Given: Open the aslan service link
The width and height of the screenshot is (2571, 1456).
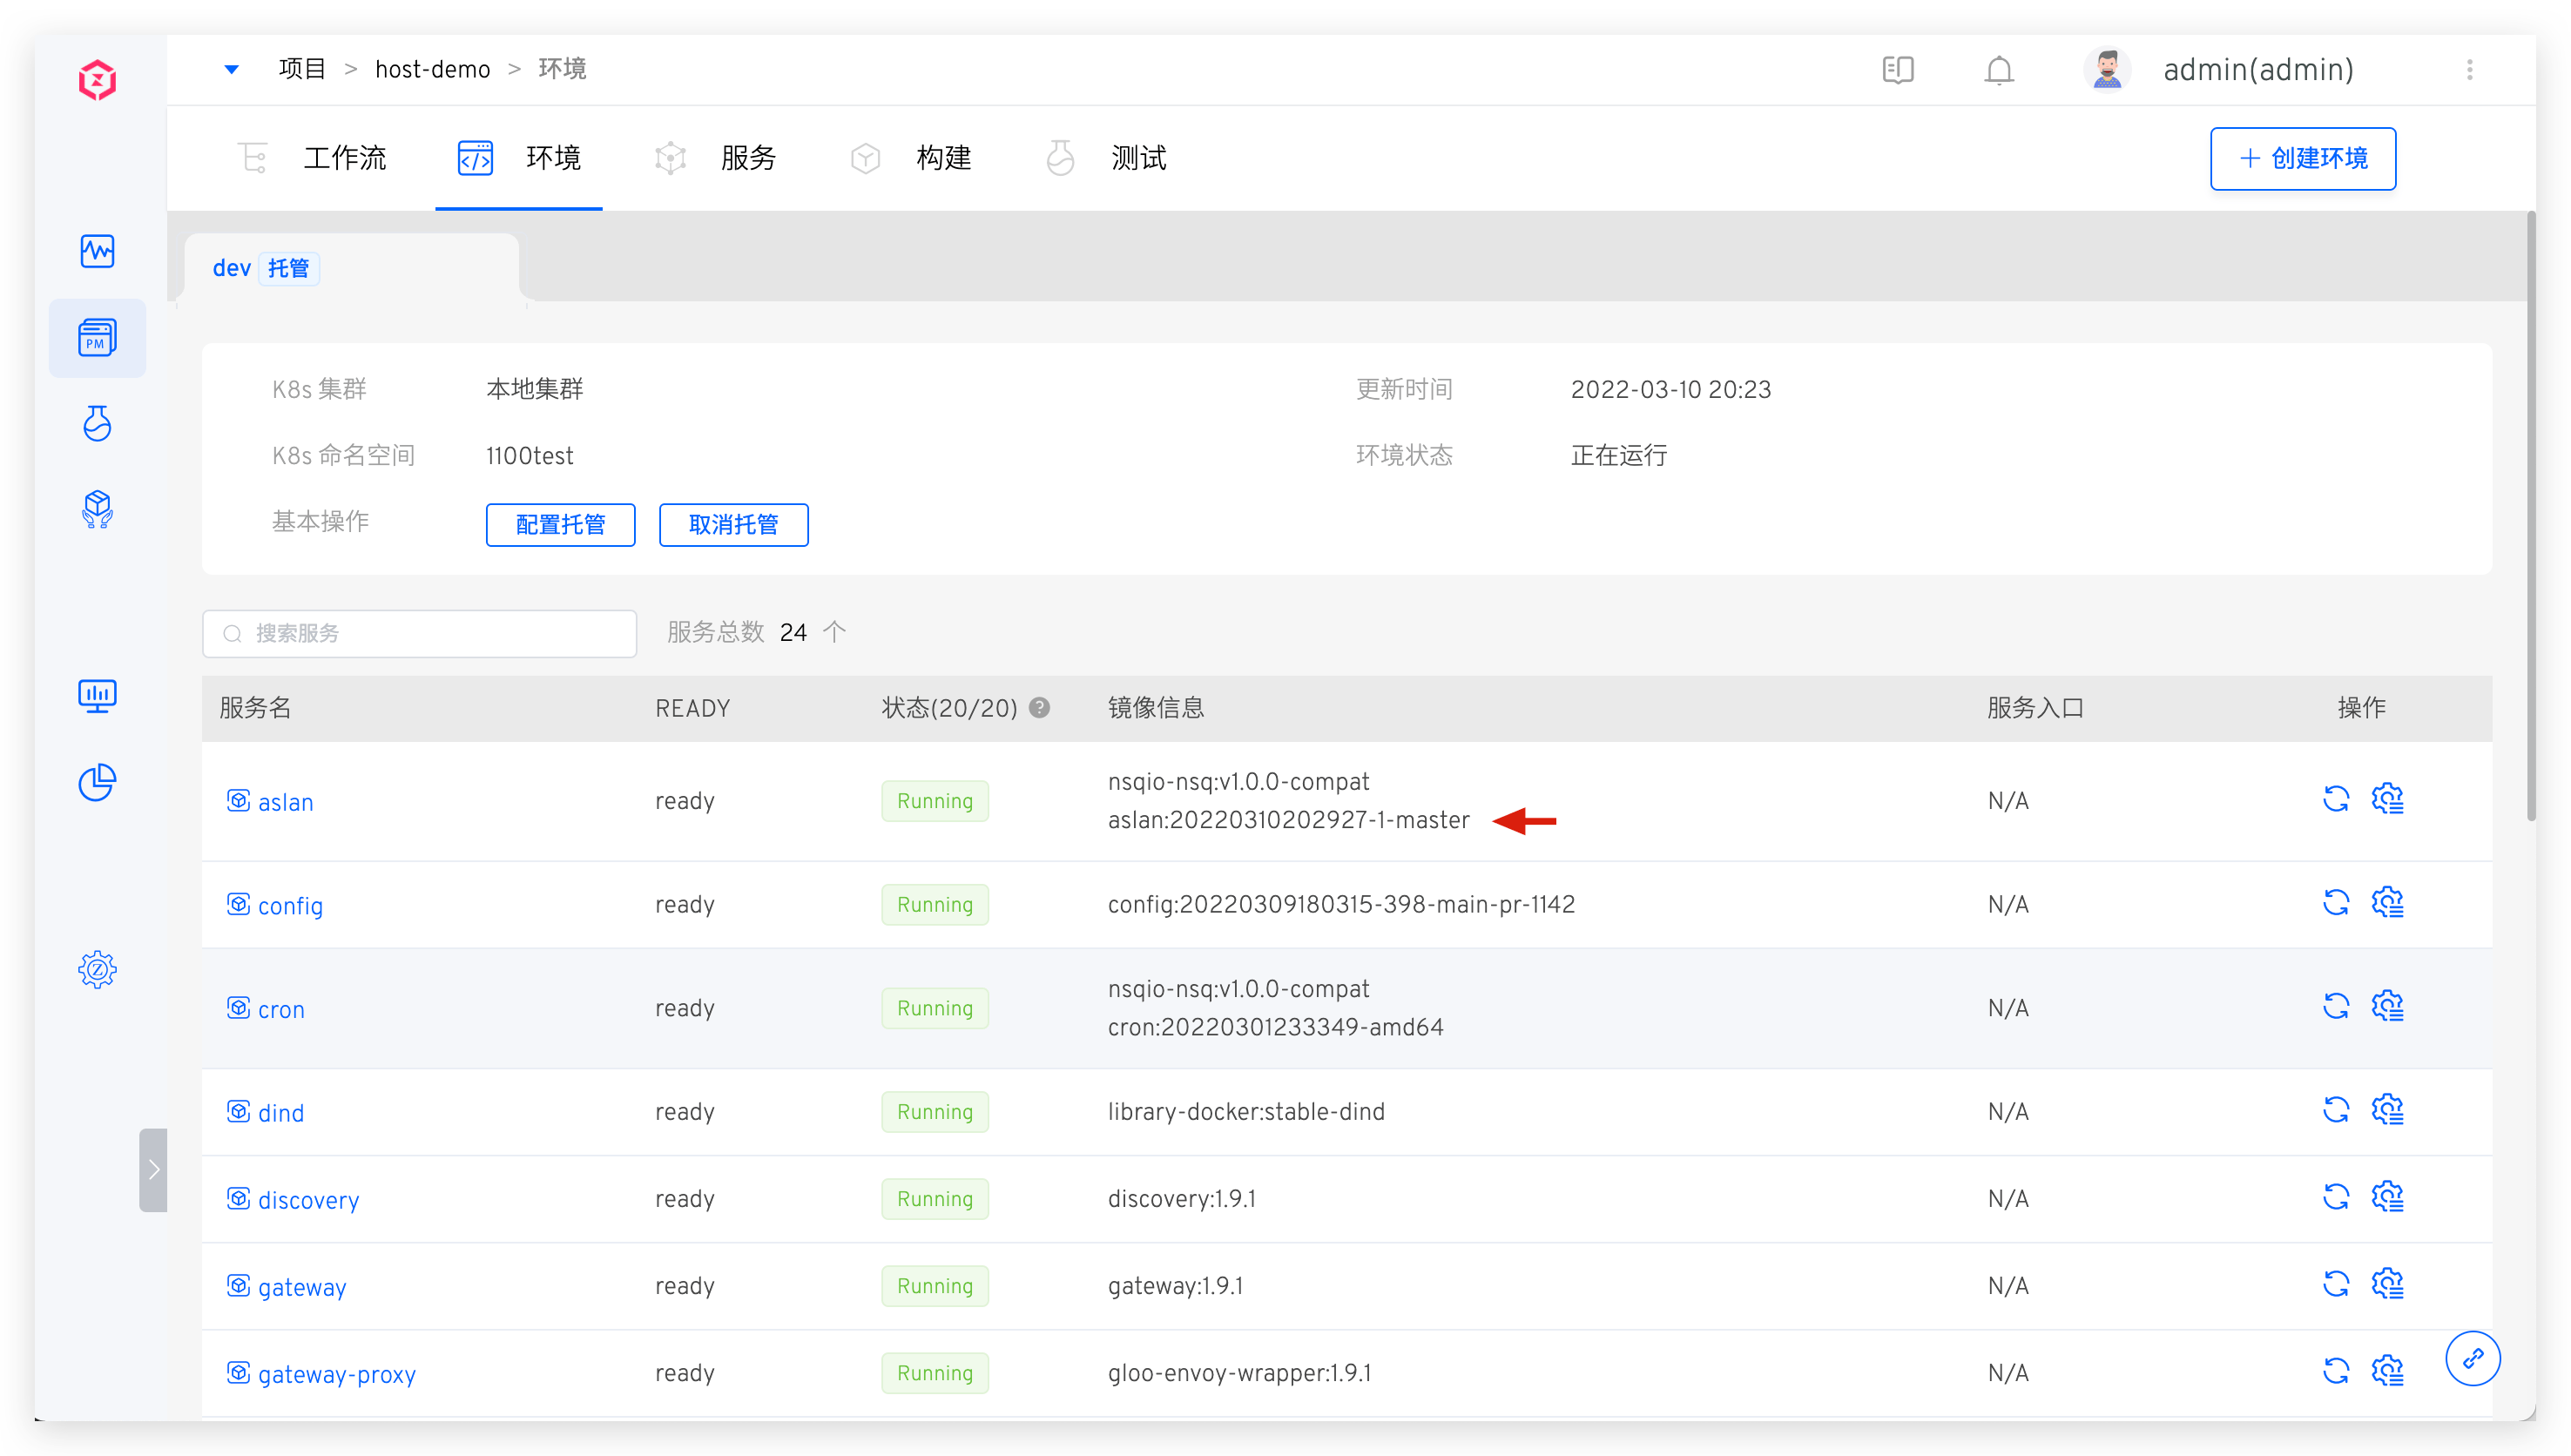Looking at the screenshot, I should pyautogui.click(x=286, y=801).
